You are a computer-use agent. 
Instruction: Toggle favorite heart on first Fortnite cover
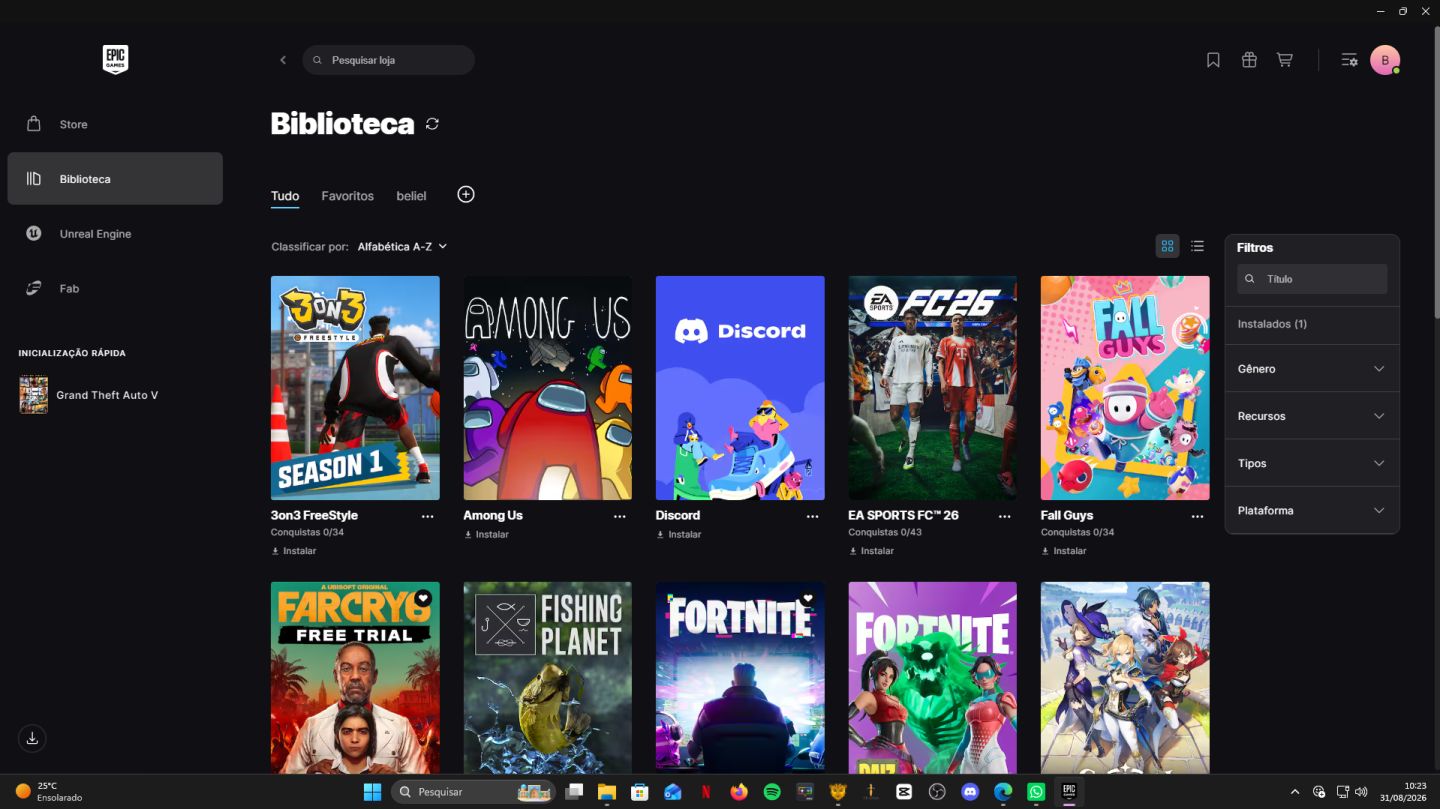coord(808,598)
